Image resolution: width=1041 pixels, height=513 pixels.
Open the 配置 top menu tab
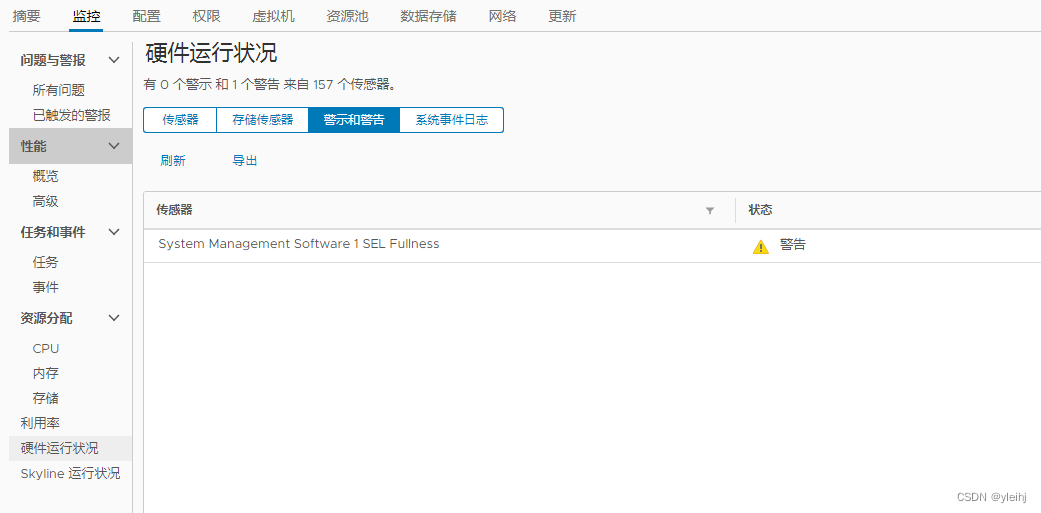pyautogui.click(x=146, y=16)
